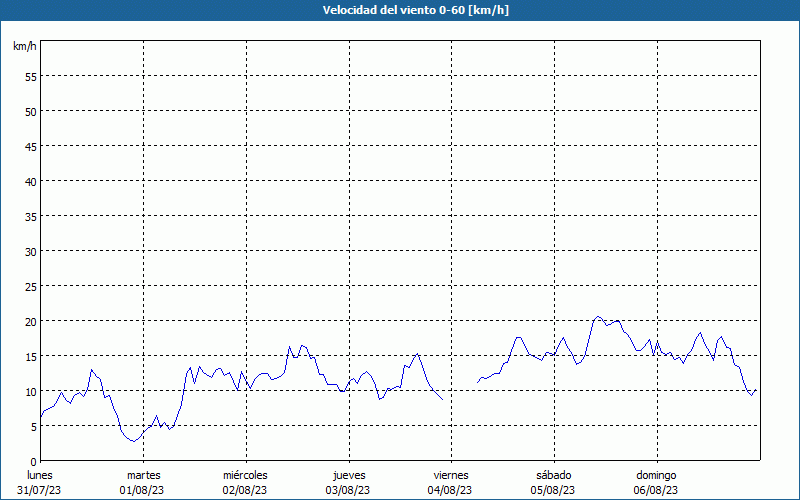800x500 pixels.
Task: Click the '40' y-axis label
Action: (31, 184)
